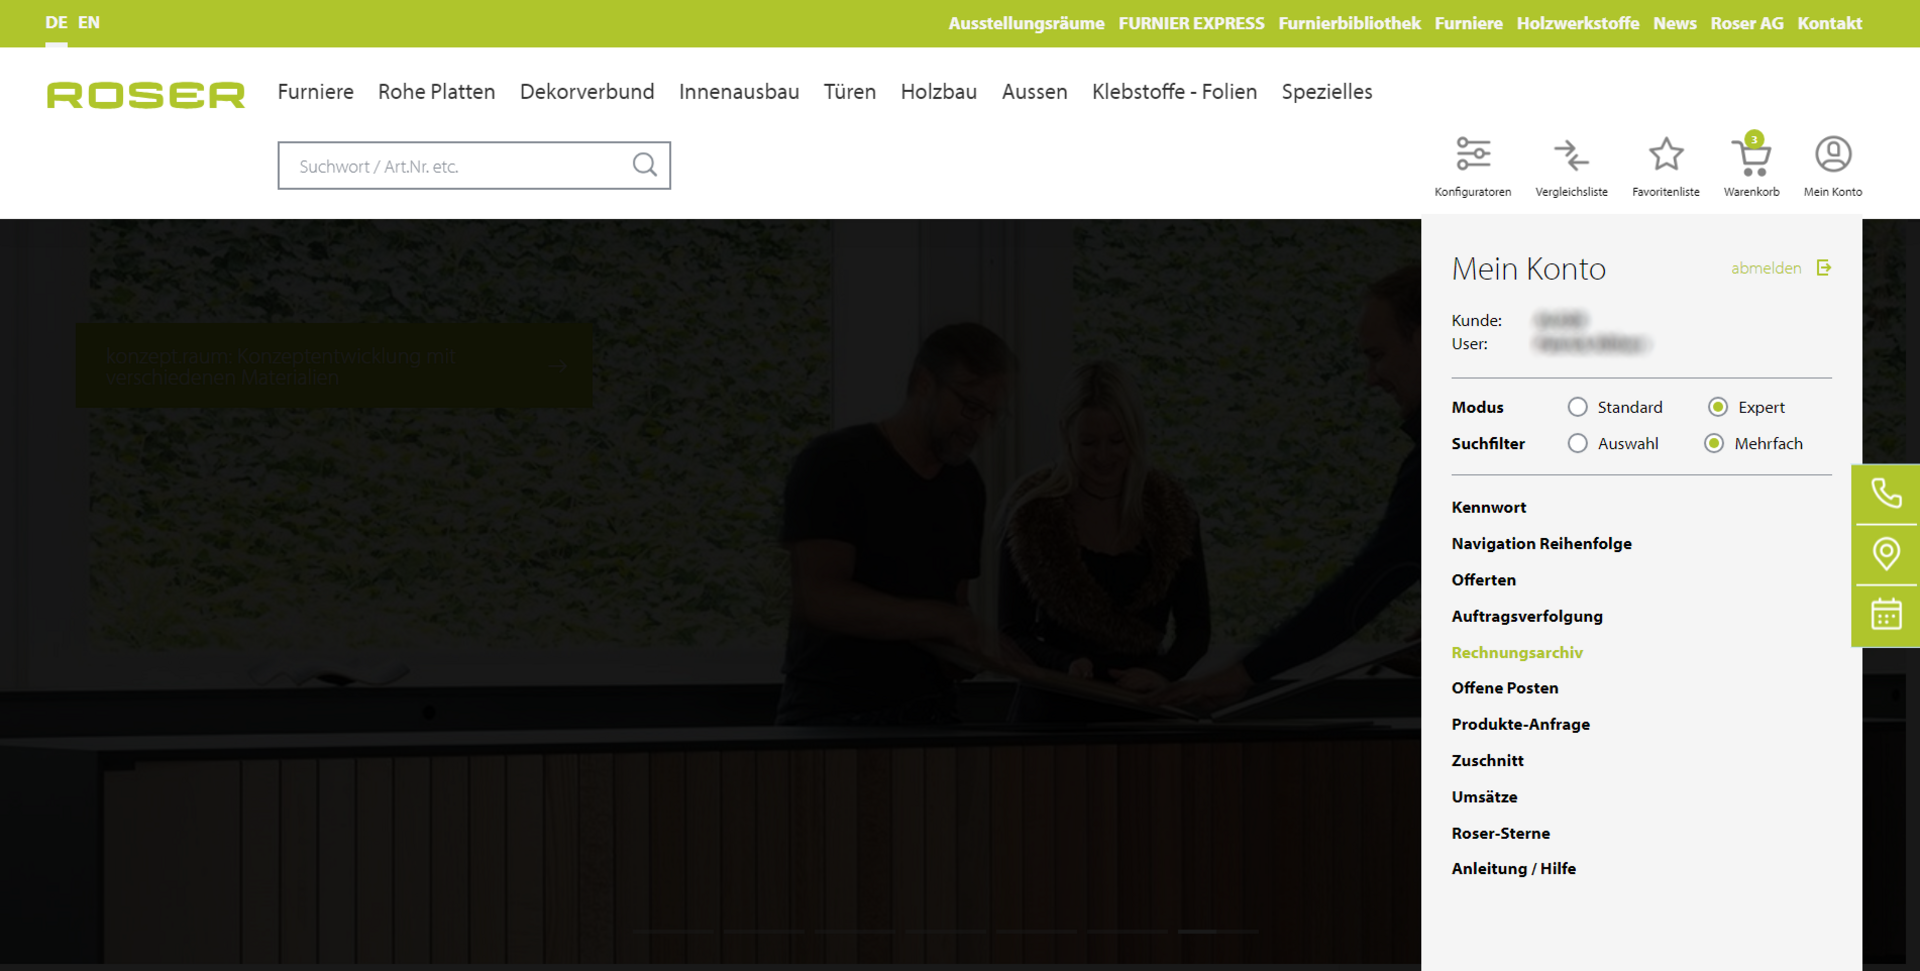Open Auftragsverfolgung option

click(x=1527, y=616)
